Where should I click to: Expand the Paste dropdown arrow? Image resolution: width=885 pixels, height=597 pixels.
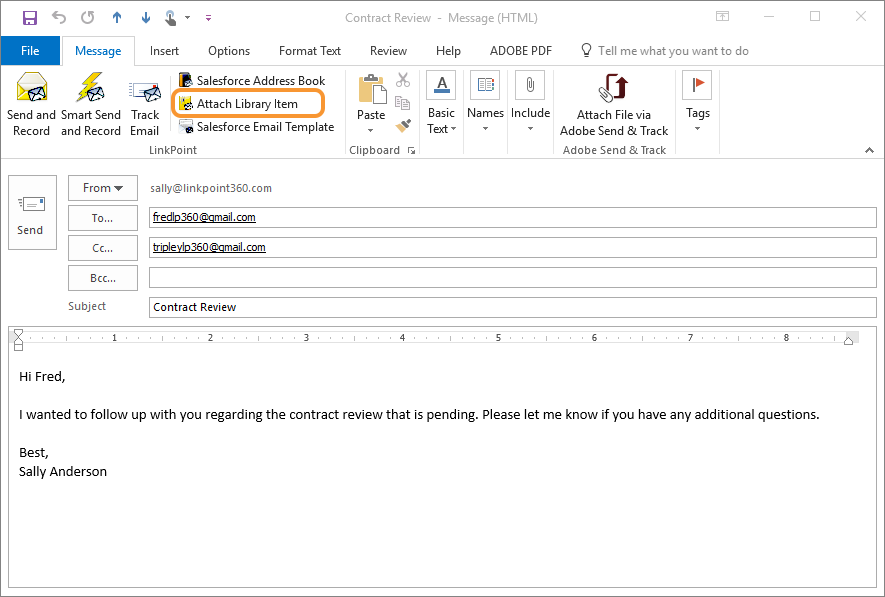[x=371, y=130]
